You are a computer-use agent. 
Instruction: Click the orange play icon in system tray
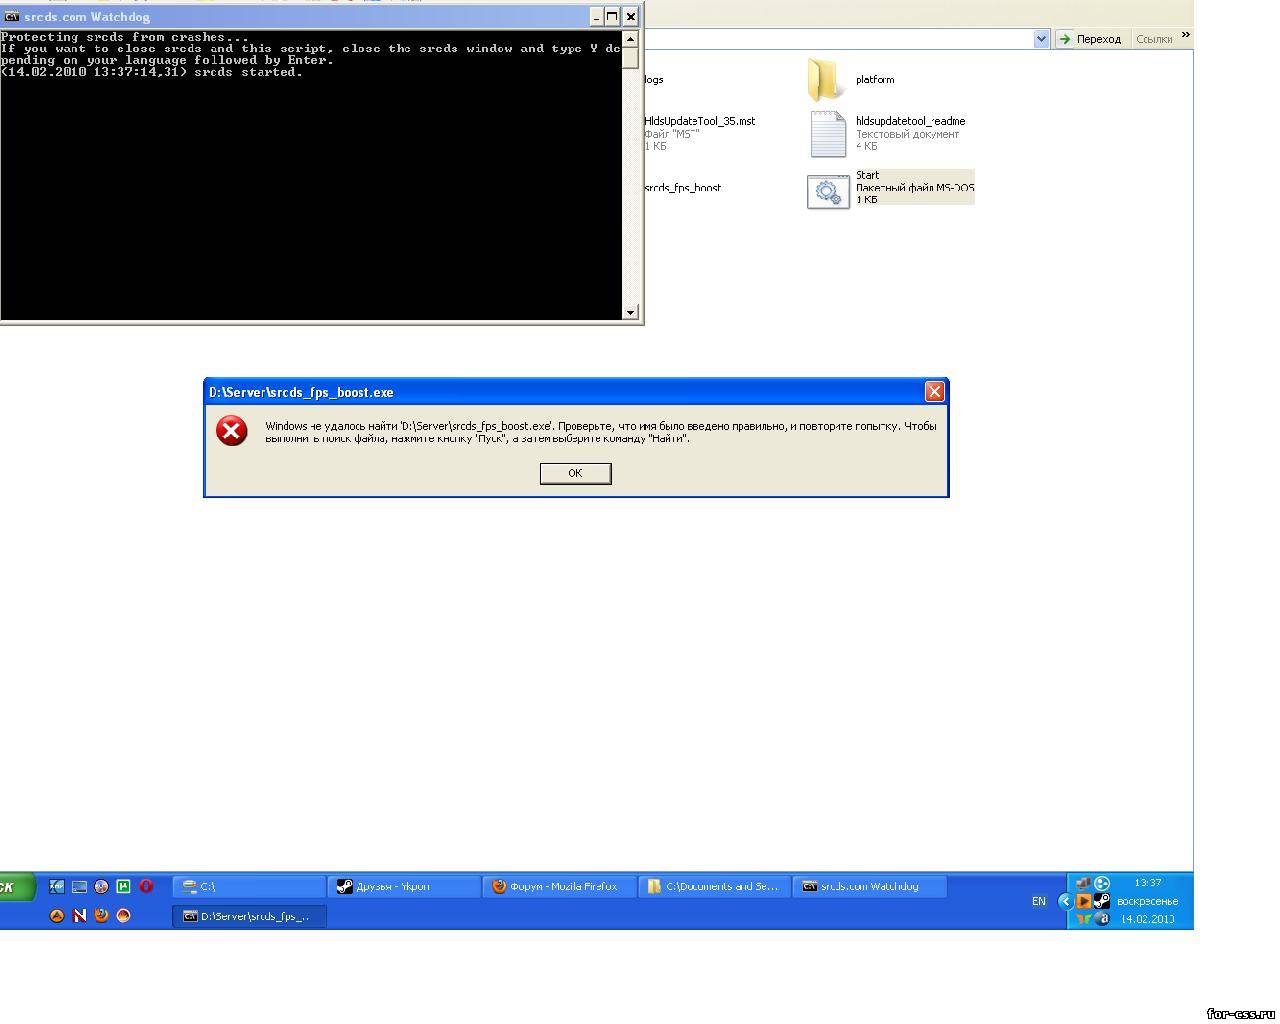[x=1083, y=901]
